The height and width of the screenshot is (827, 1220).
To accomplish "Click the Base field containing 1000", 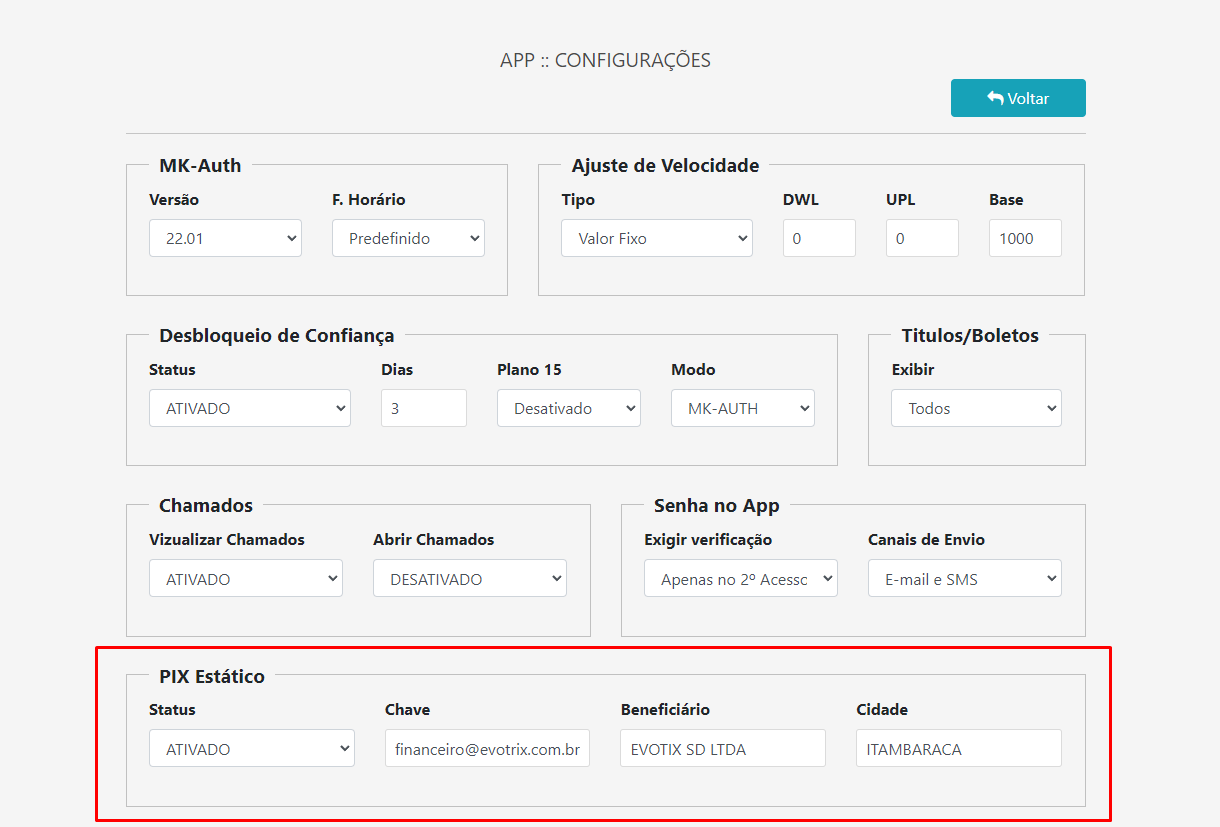I will (1025, 238).
